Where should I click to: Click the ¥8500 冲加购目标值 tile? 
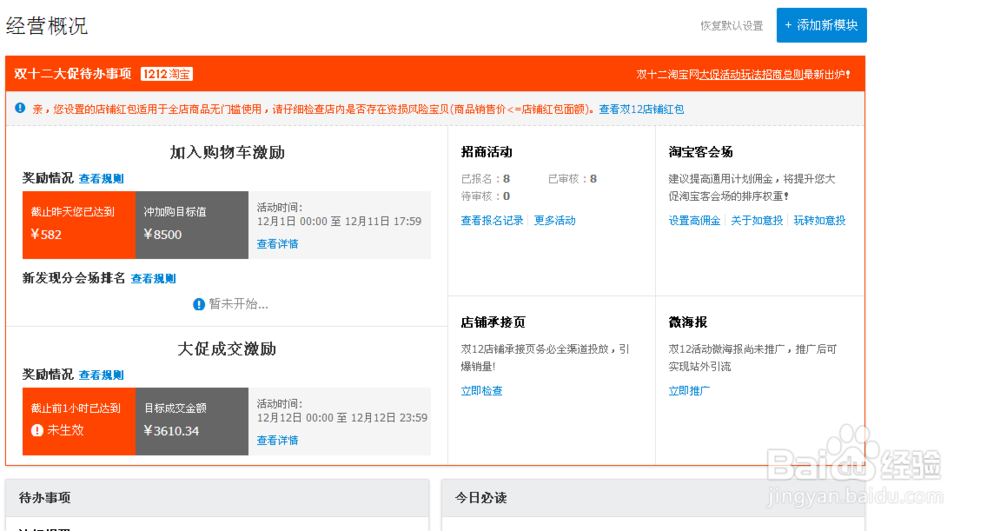click(x=192, y=225)
